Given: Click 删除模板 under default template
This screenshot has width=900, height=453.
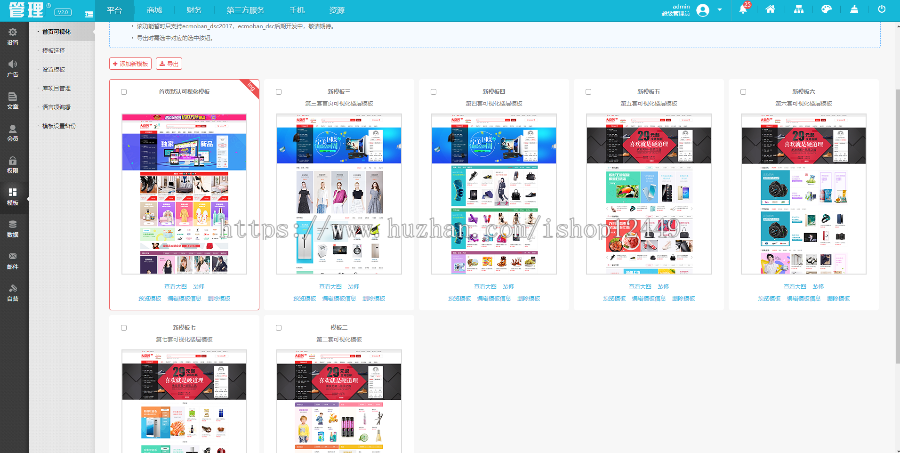Looking at the screenshot, I should click(x=219, y=299).
